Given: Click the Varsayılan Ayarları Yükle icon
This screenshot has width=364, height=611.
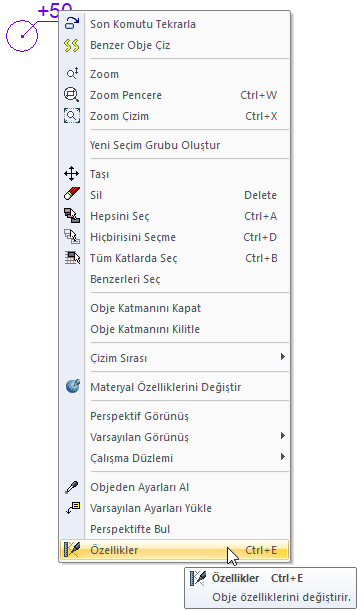Looking at the screenshot, I should (x=72, y=508).
